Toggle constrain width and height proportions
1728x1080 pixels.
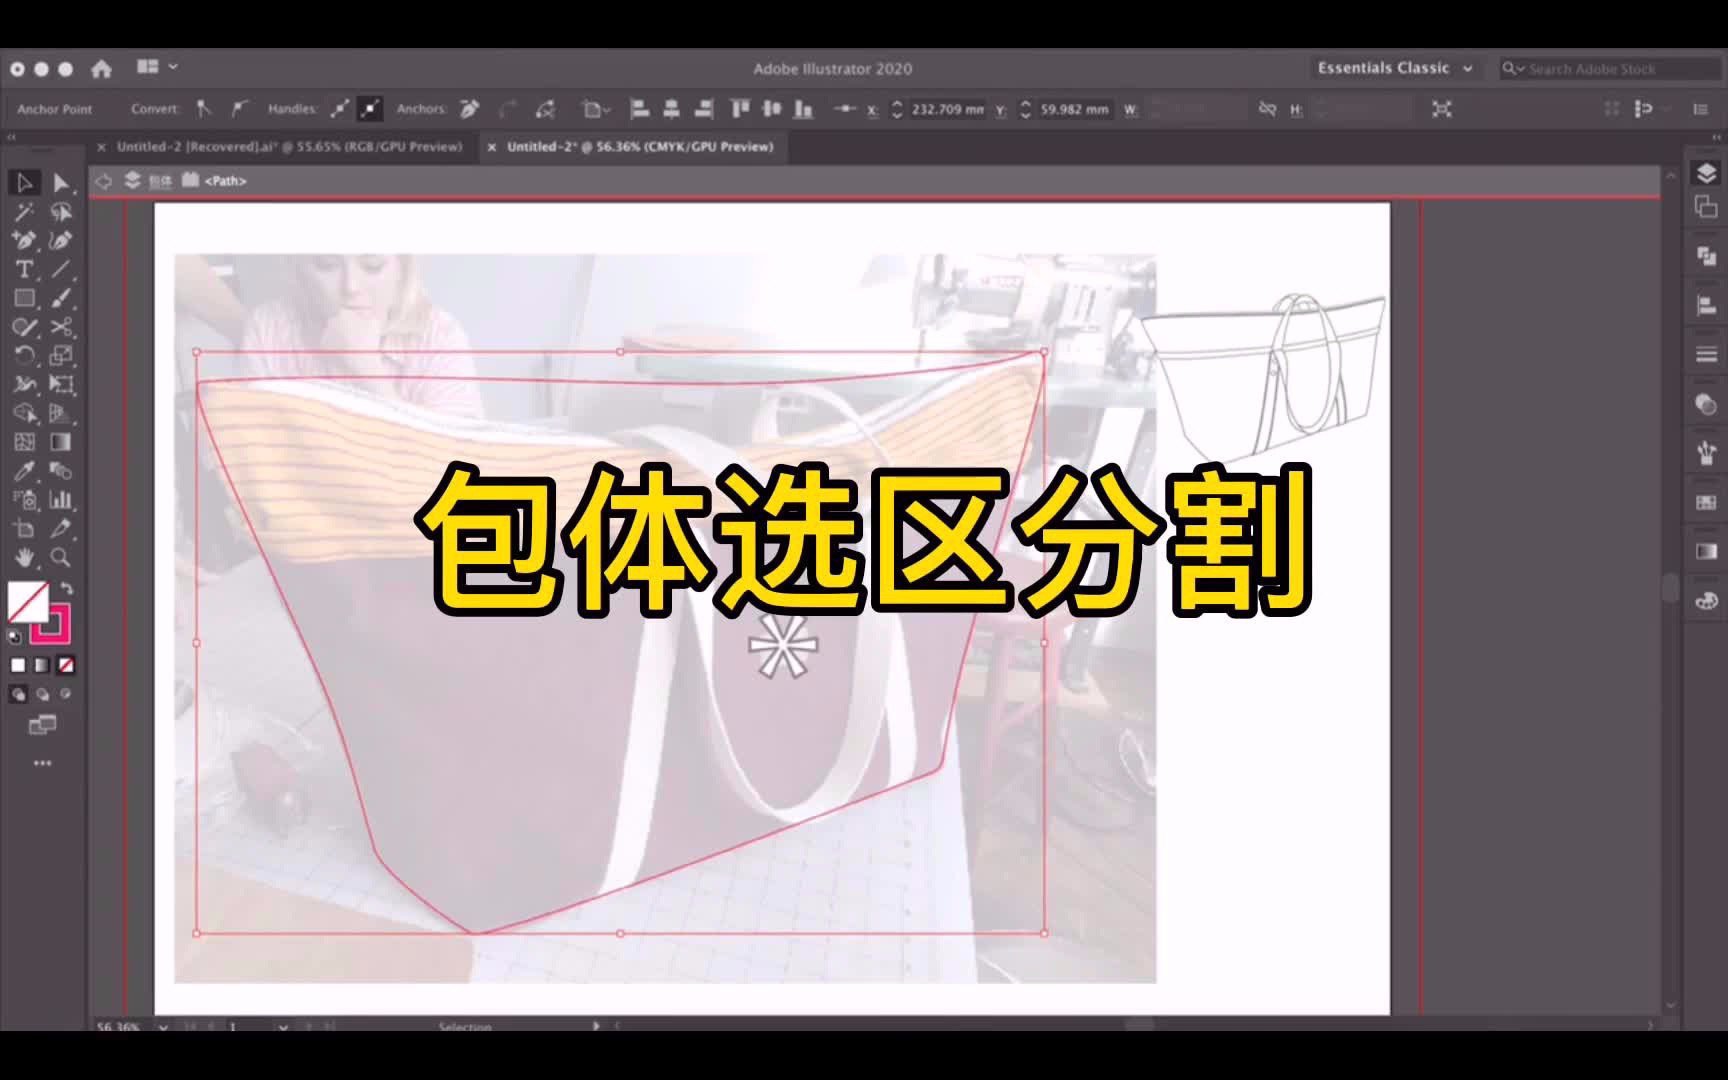click(x=1267, y=109)
